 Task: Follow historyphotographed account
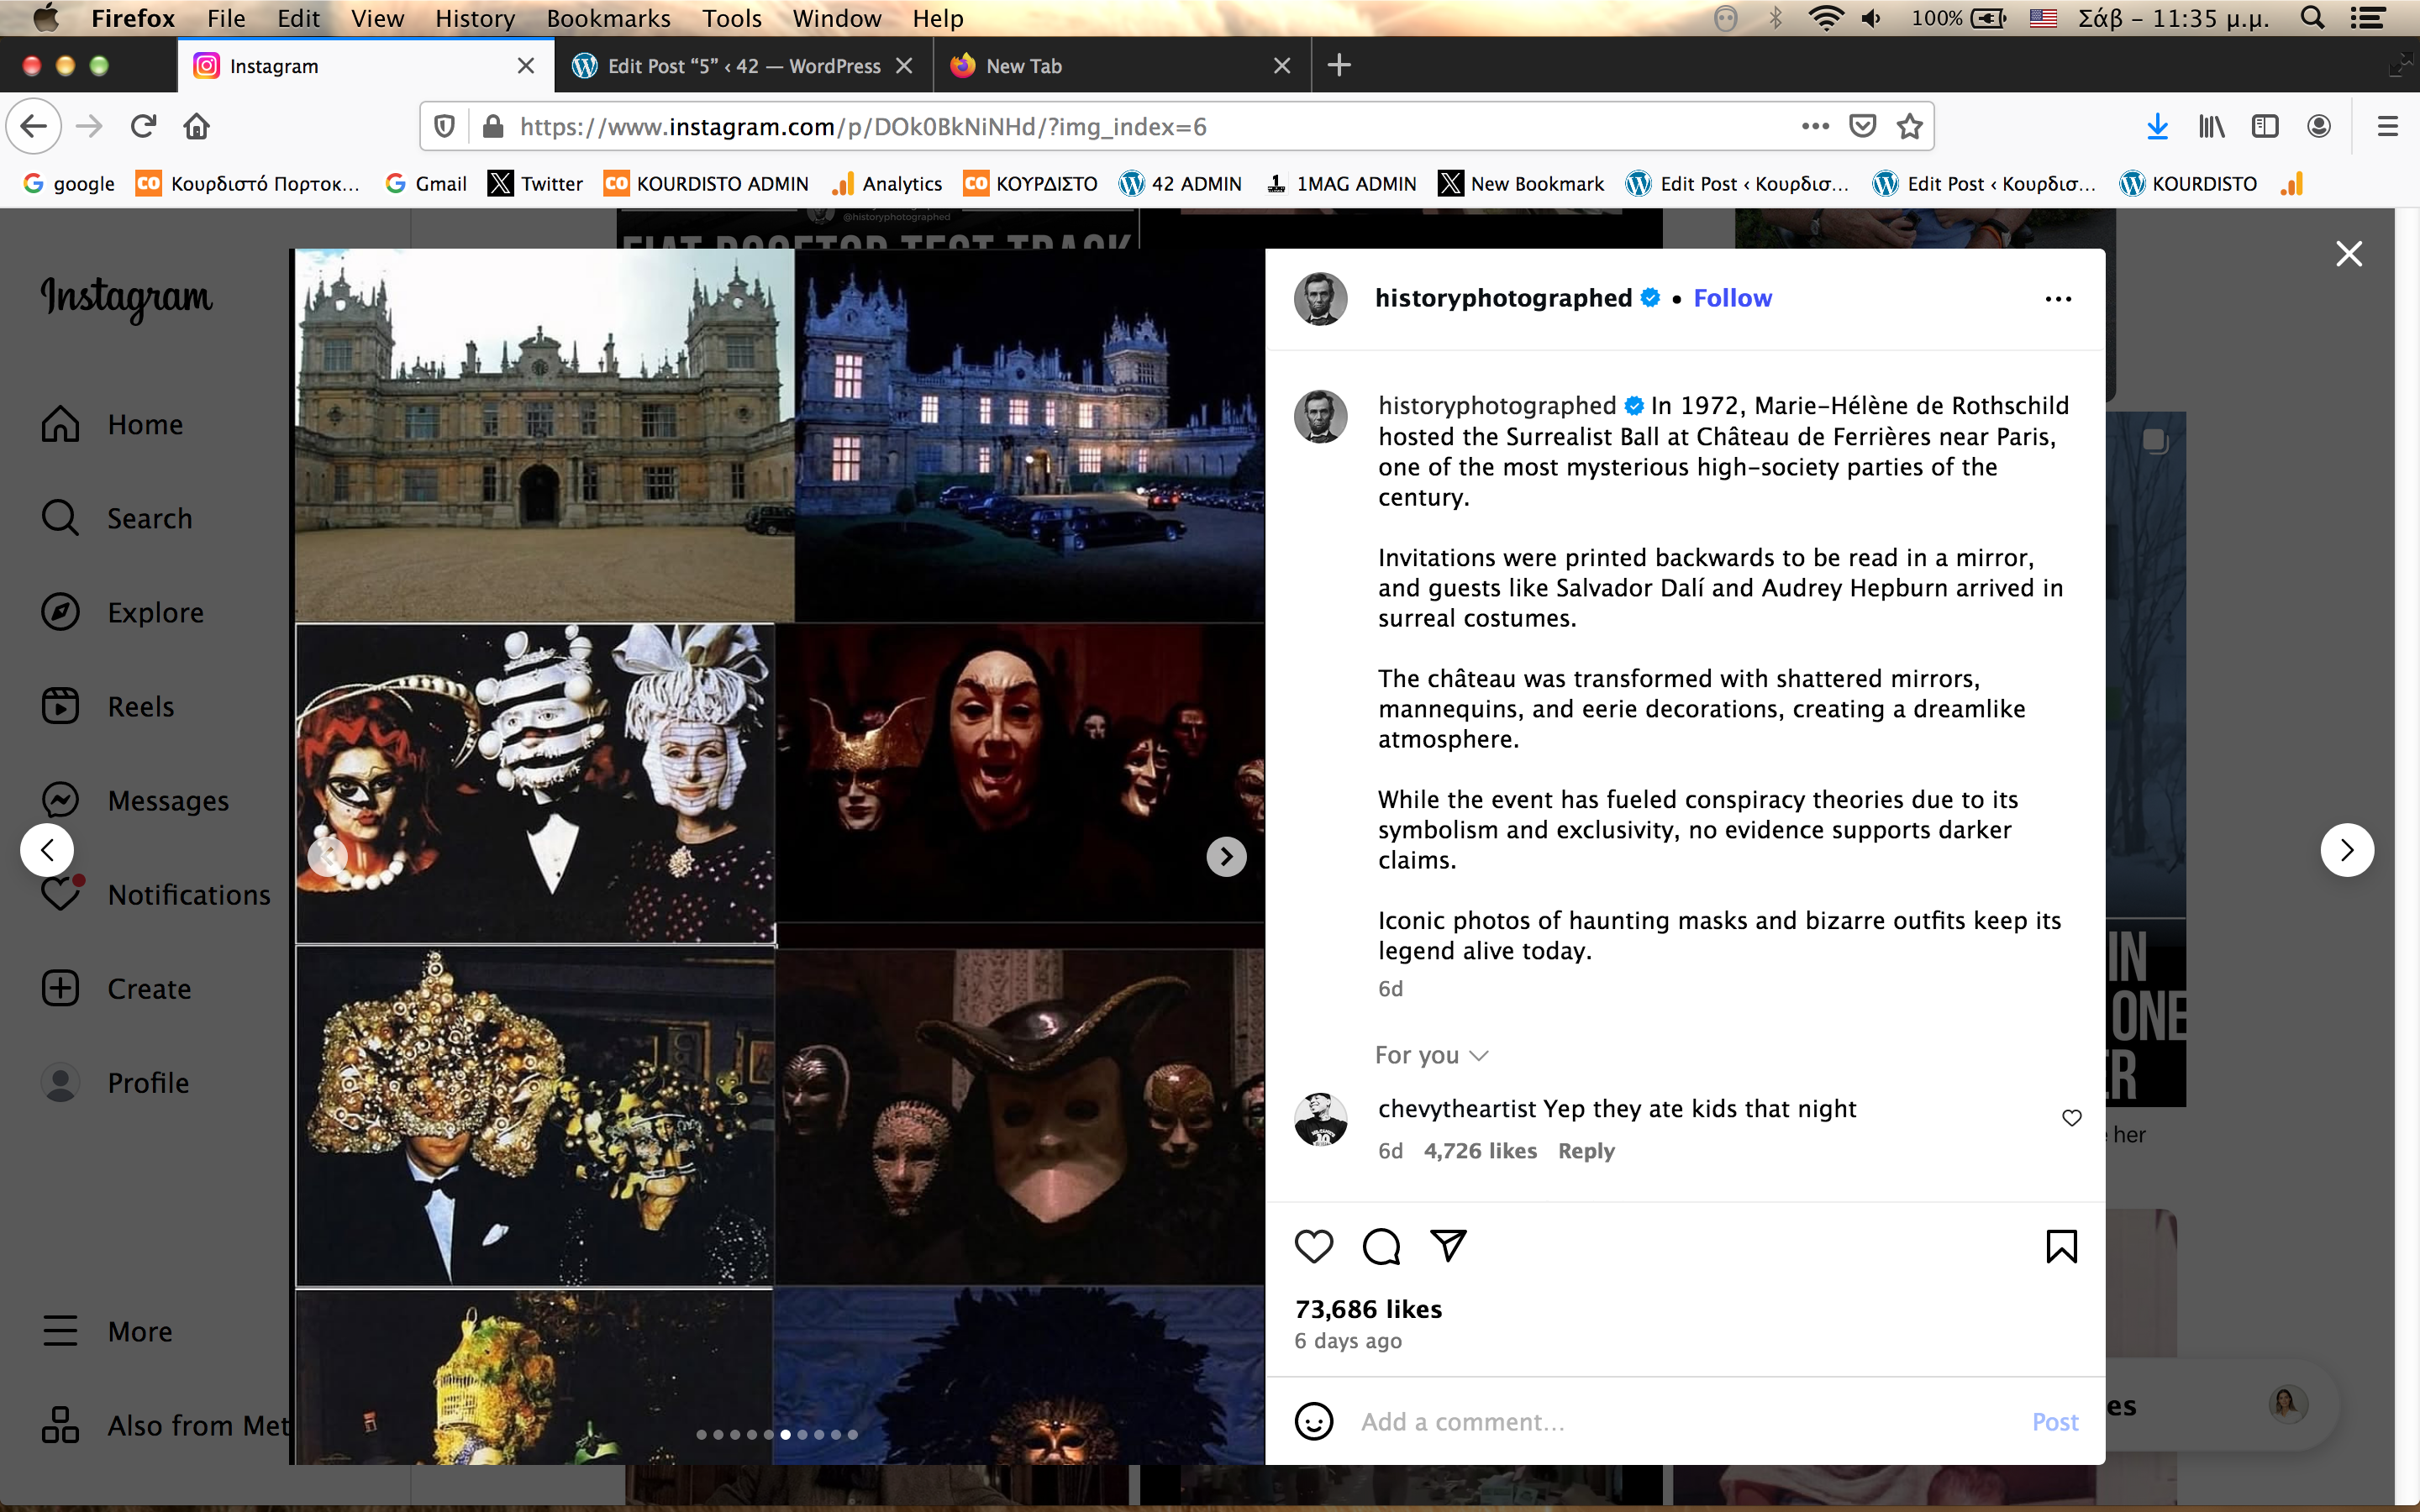click(1732, 298)
